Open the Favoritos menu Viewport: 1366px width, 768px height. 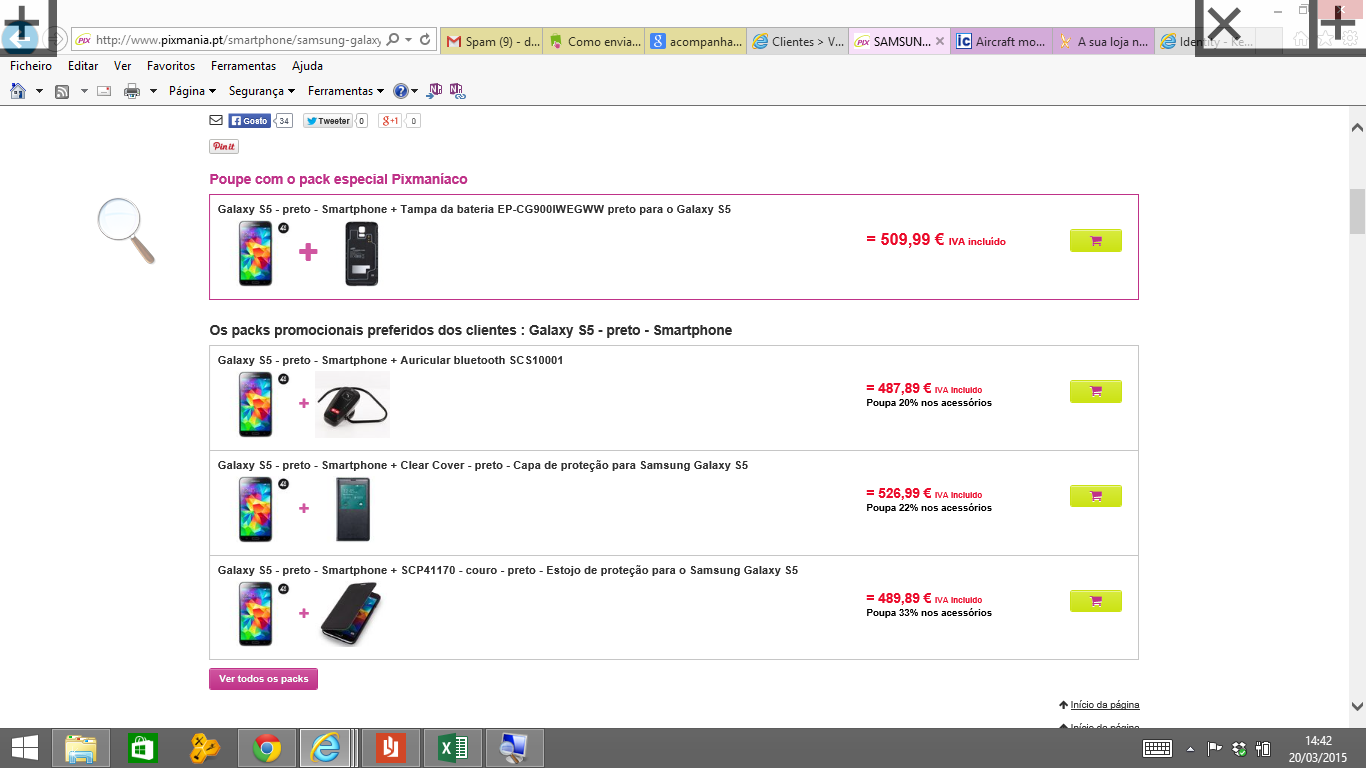tap(171, 66)
